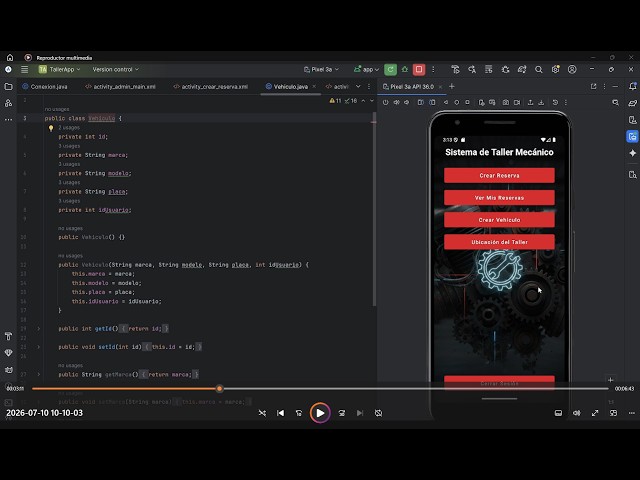Go to the previous highlighted error arrow
The height and width of the screenshot is (480, 640).
point(363,101)
